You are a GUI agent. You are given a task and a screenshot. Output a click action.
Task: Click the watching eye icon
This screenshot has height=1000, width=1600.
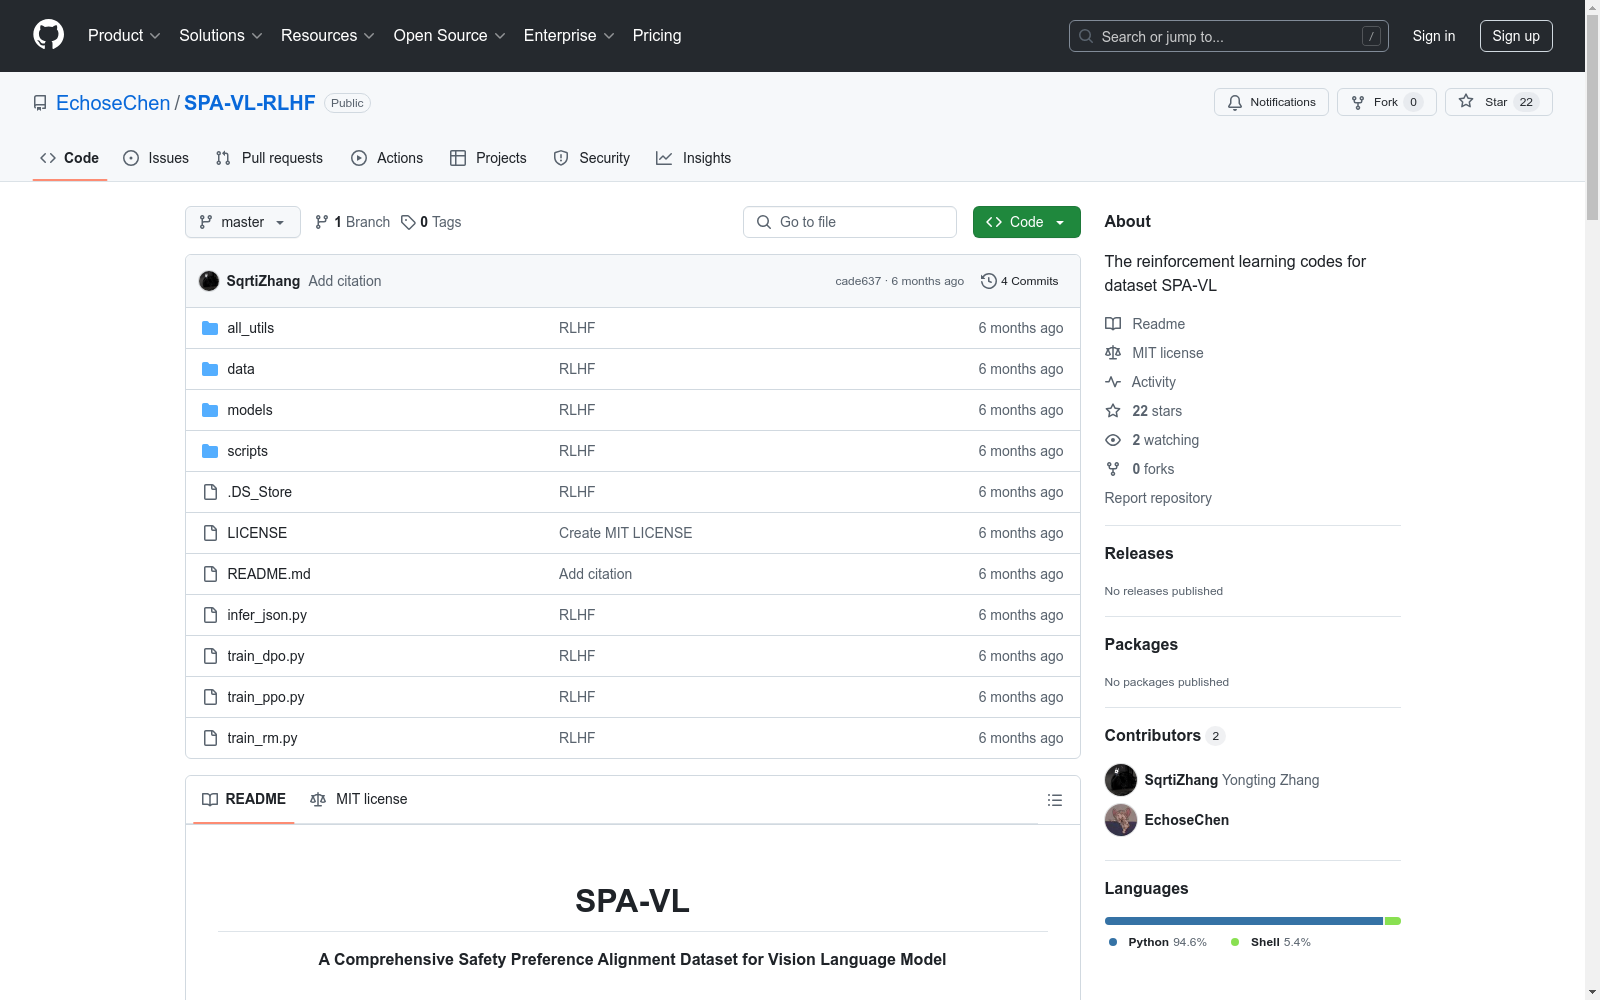click(1113, 440)
